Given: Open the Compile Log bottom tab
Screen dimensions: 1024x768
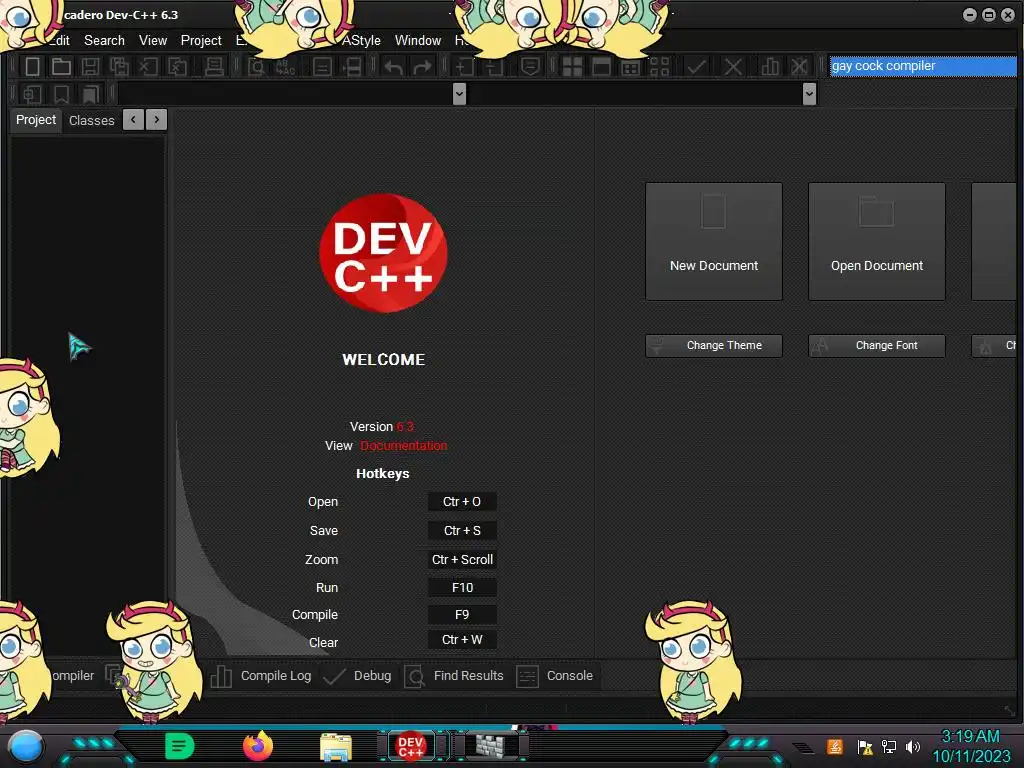Looking at the screenshot, I should [x=262, y=676].
